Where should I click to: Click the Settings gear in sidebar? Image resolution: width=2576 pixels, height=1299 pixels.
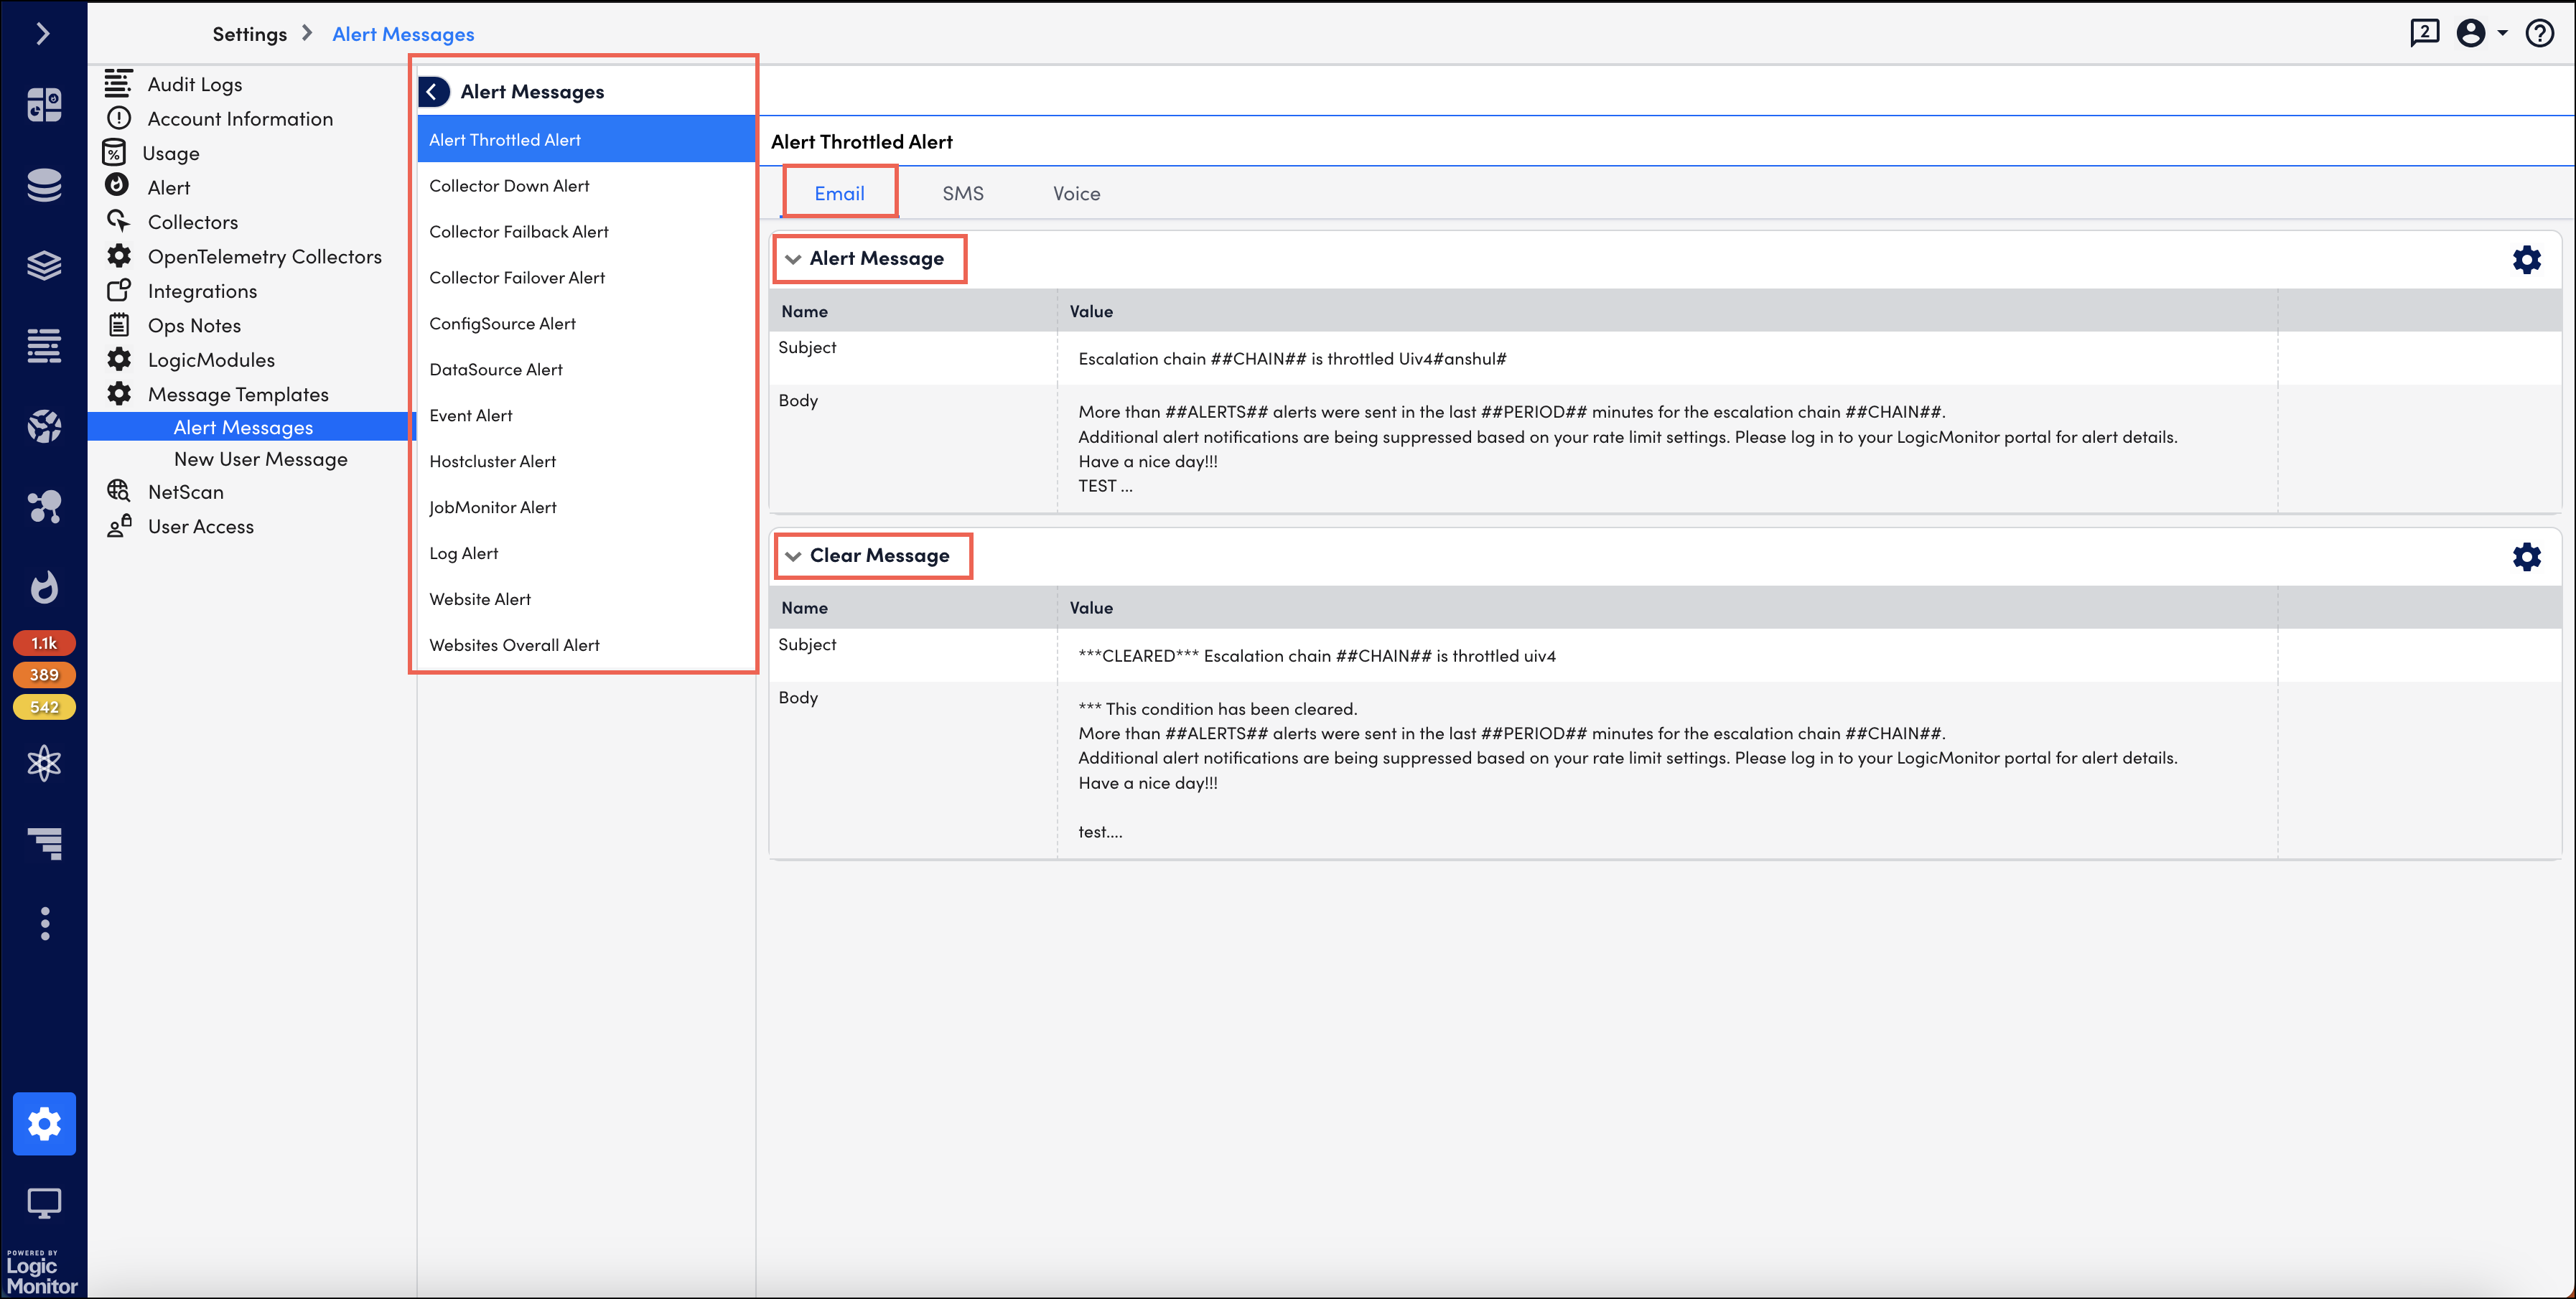[x=44, y=1124]
